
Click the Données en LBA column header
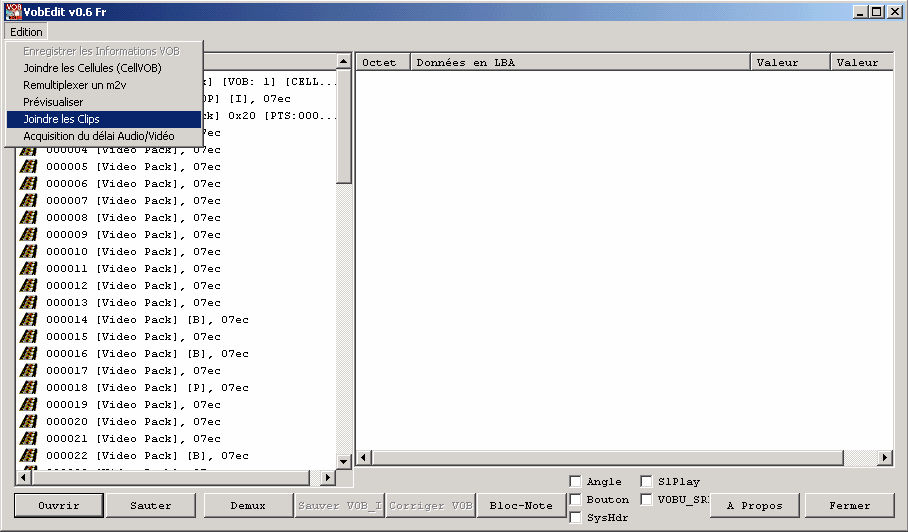tap(580, 62)
